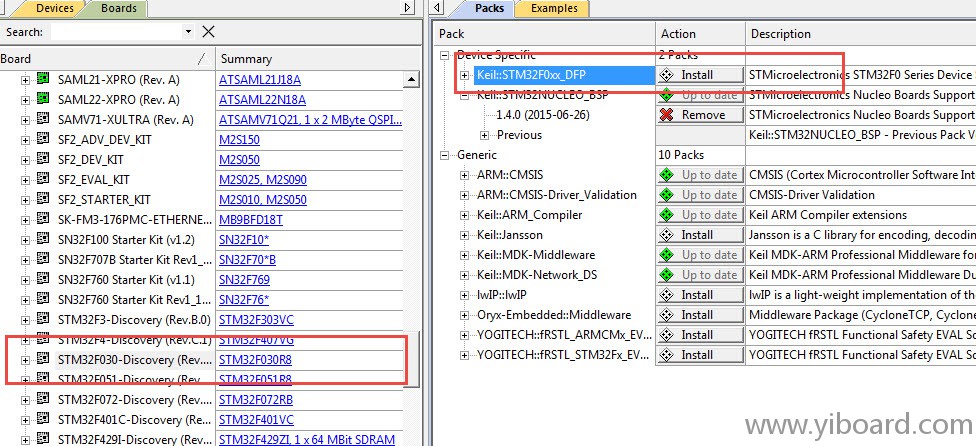The image size is (976, 446).
Task: Open the STM32F072RB device link
Action: 256,400
